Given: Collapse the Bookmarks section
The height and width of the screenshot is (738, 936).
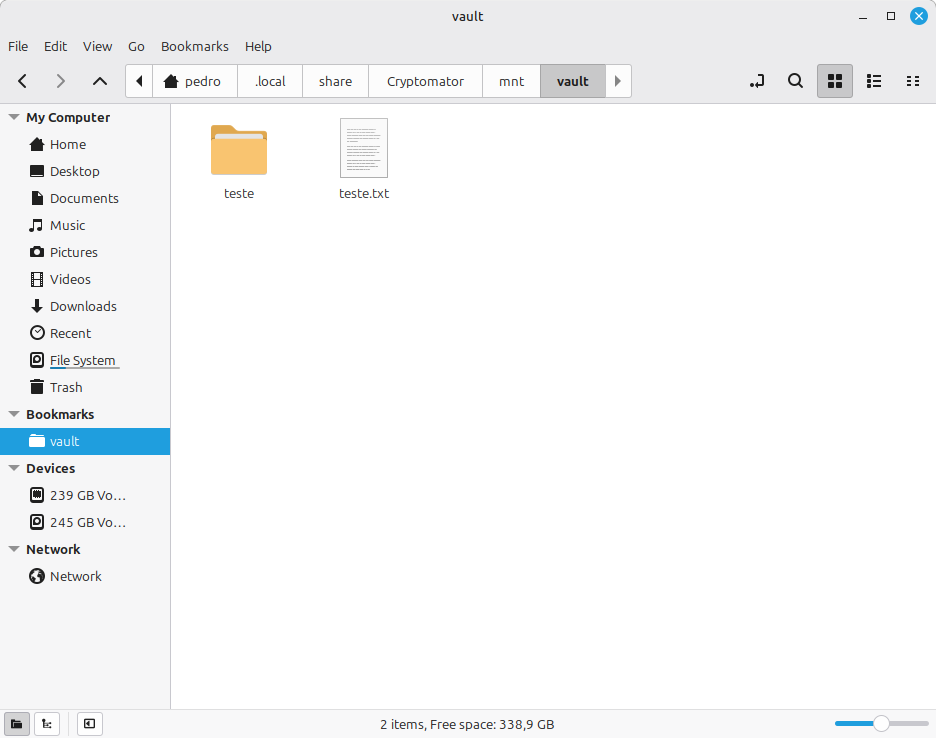Looking at the screenshot, I should click(14, 414).
